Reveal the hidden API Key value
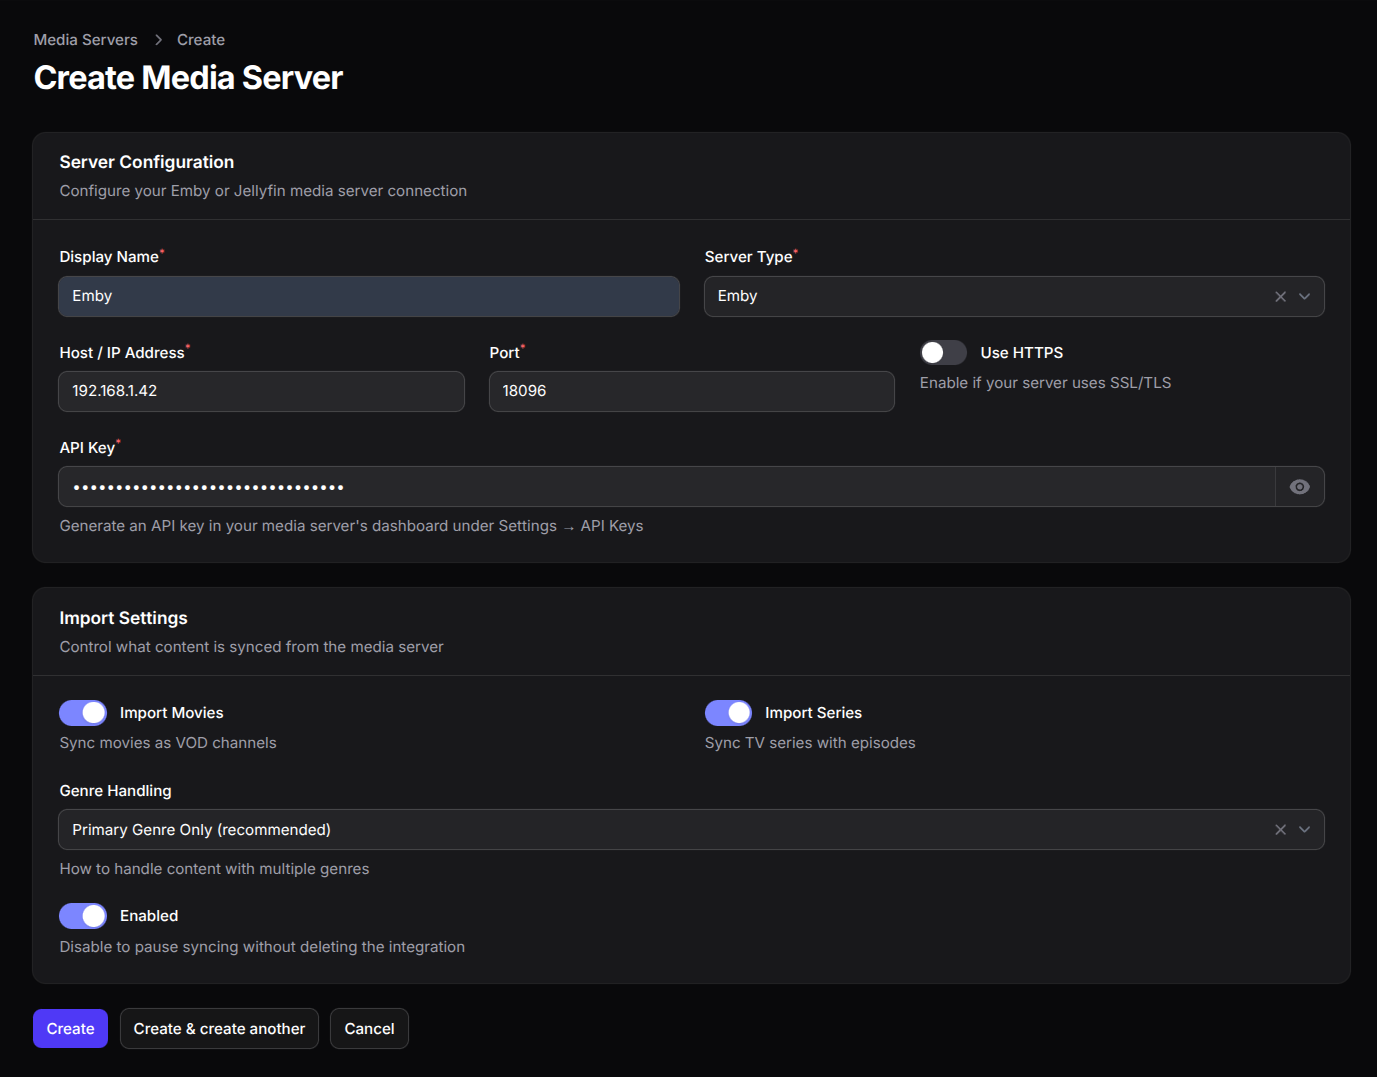This screenshot has height=1077, width=1377. [1300, 486]
